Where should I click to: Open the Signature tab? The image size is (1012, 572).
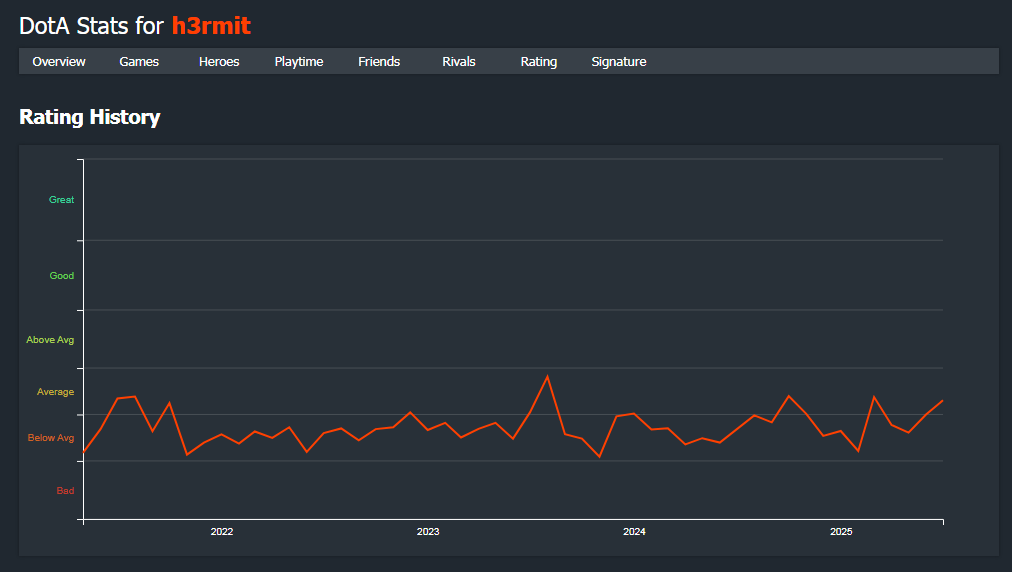click(x=619, y=61)
